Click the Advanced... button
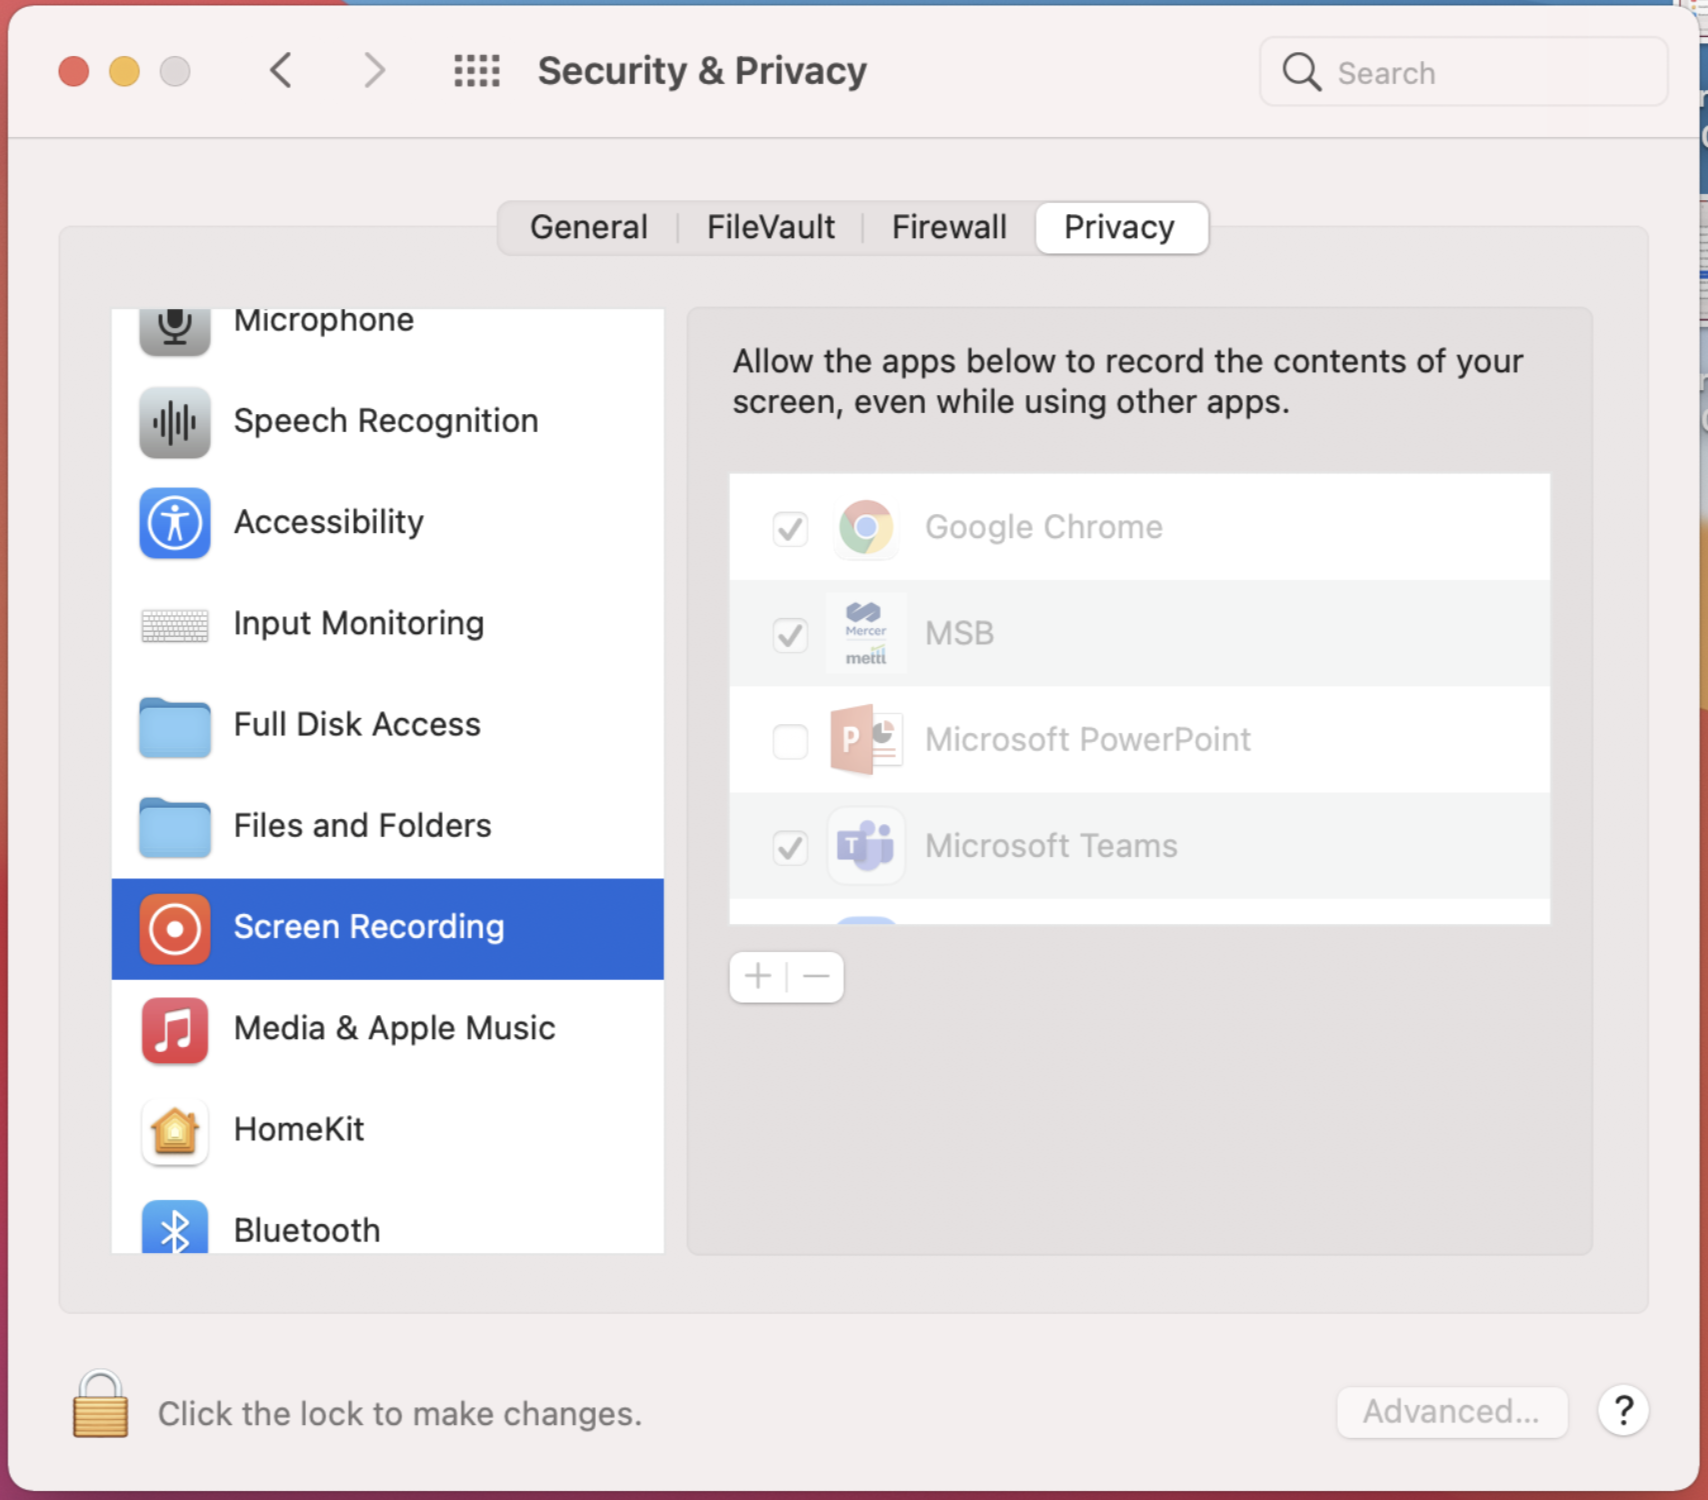The image size is (1708, 1500). click(x=1451, y=1411)
